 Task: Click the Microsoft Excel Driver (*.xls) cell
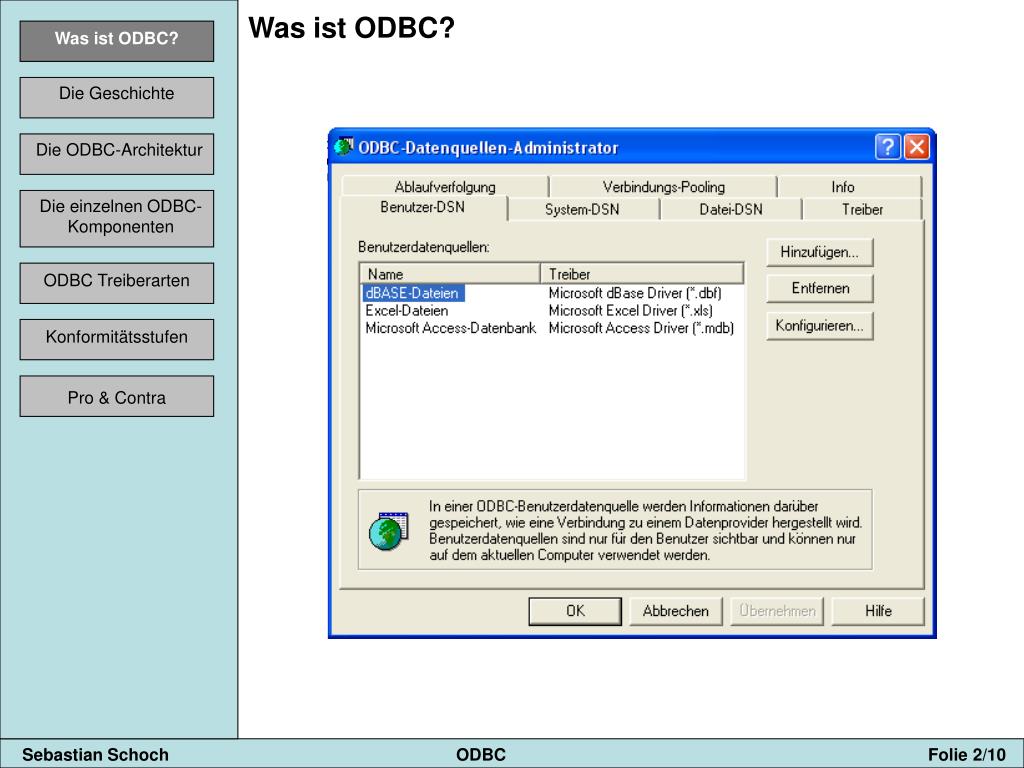click(x=630, y=311)
